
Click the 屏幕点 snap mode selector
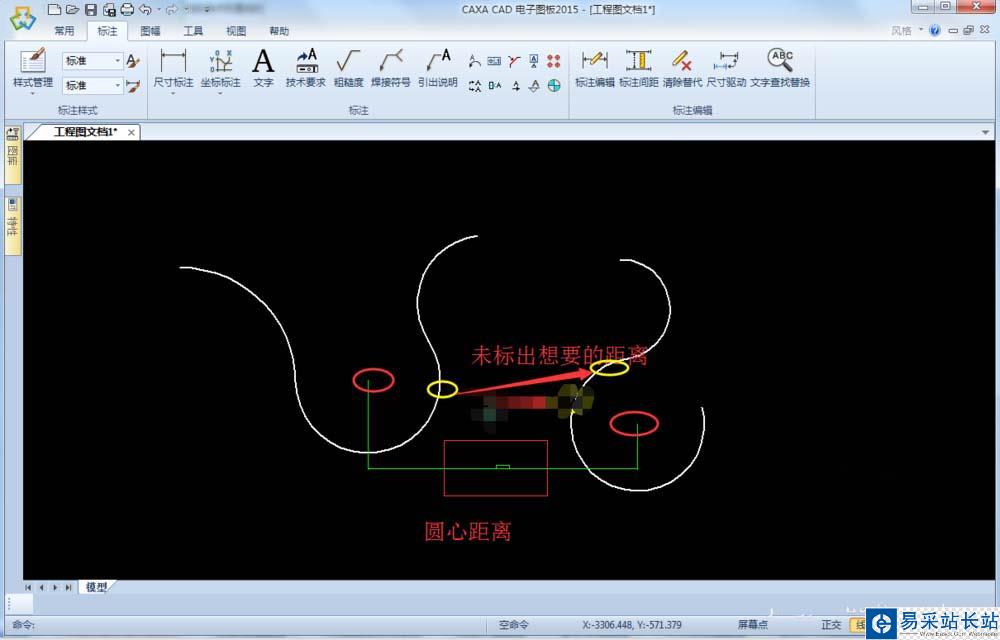tap(753, 625)
